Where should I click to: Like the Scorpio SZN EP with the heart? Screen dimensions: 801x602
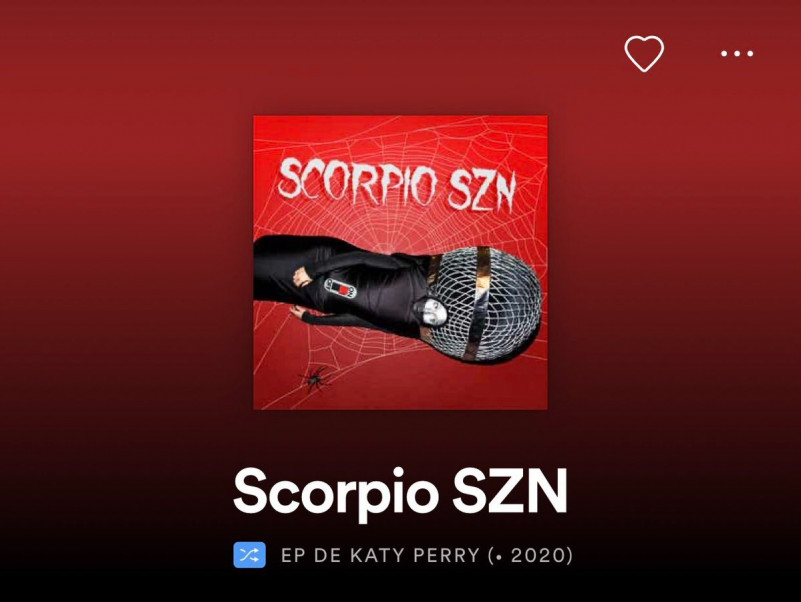pos(644,53)
